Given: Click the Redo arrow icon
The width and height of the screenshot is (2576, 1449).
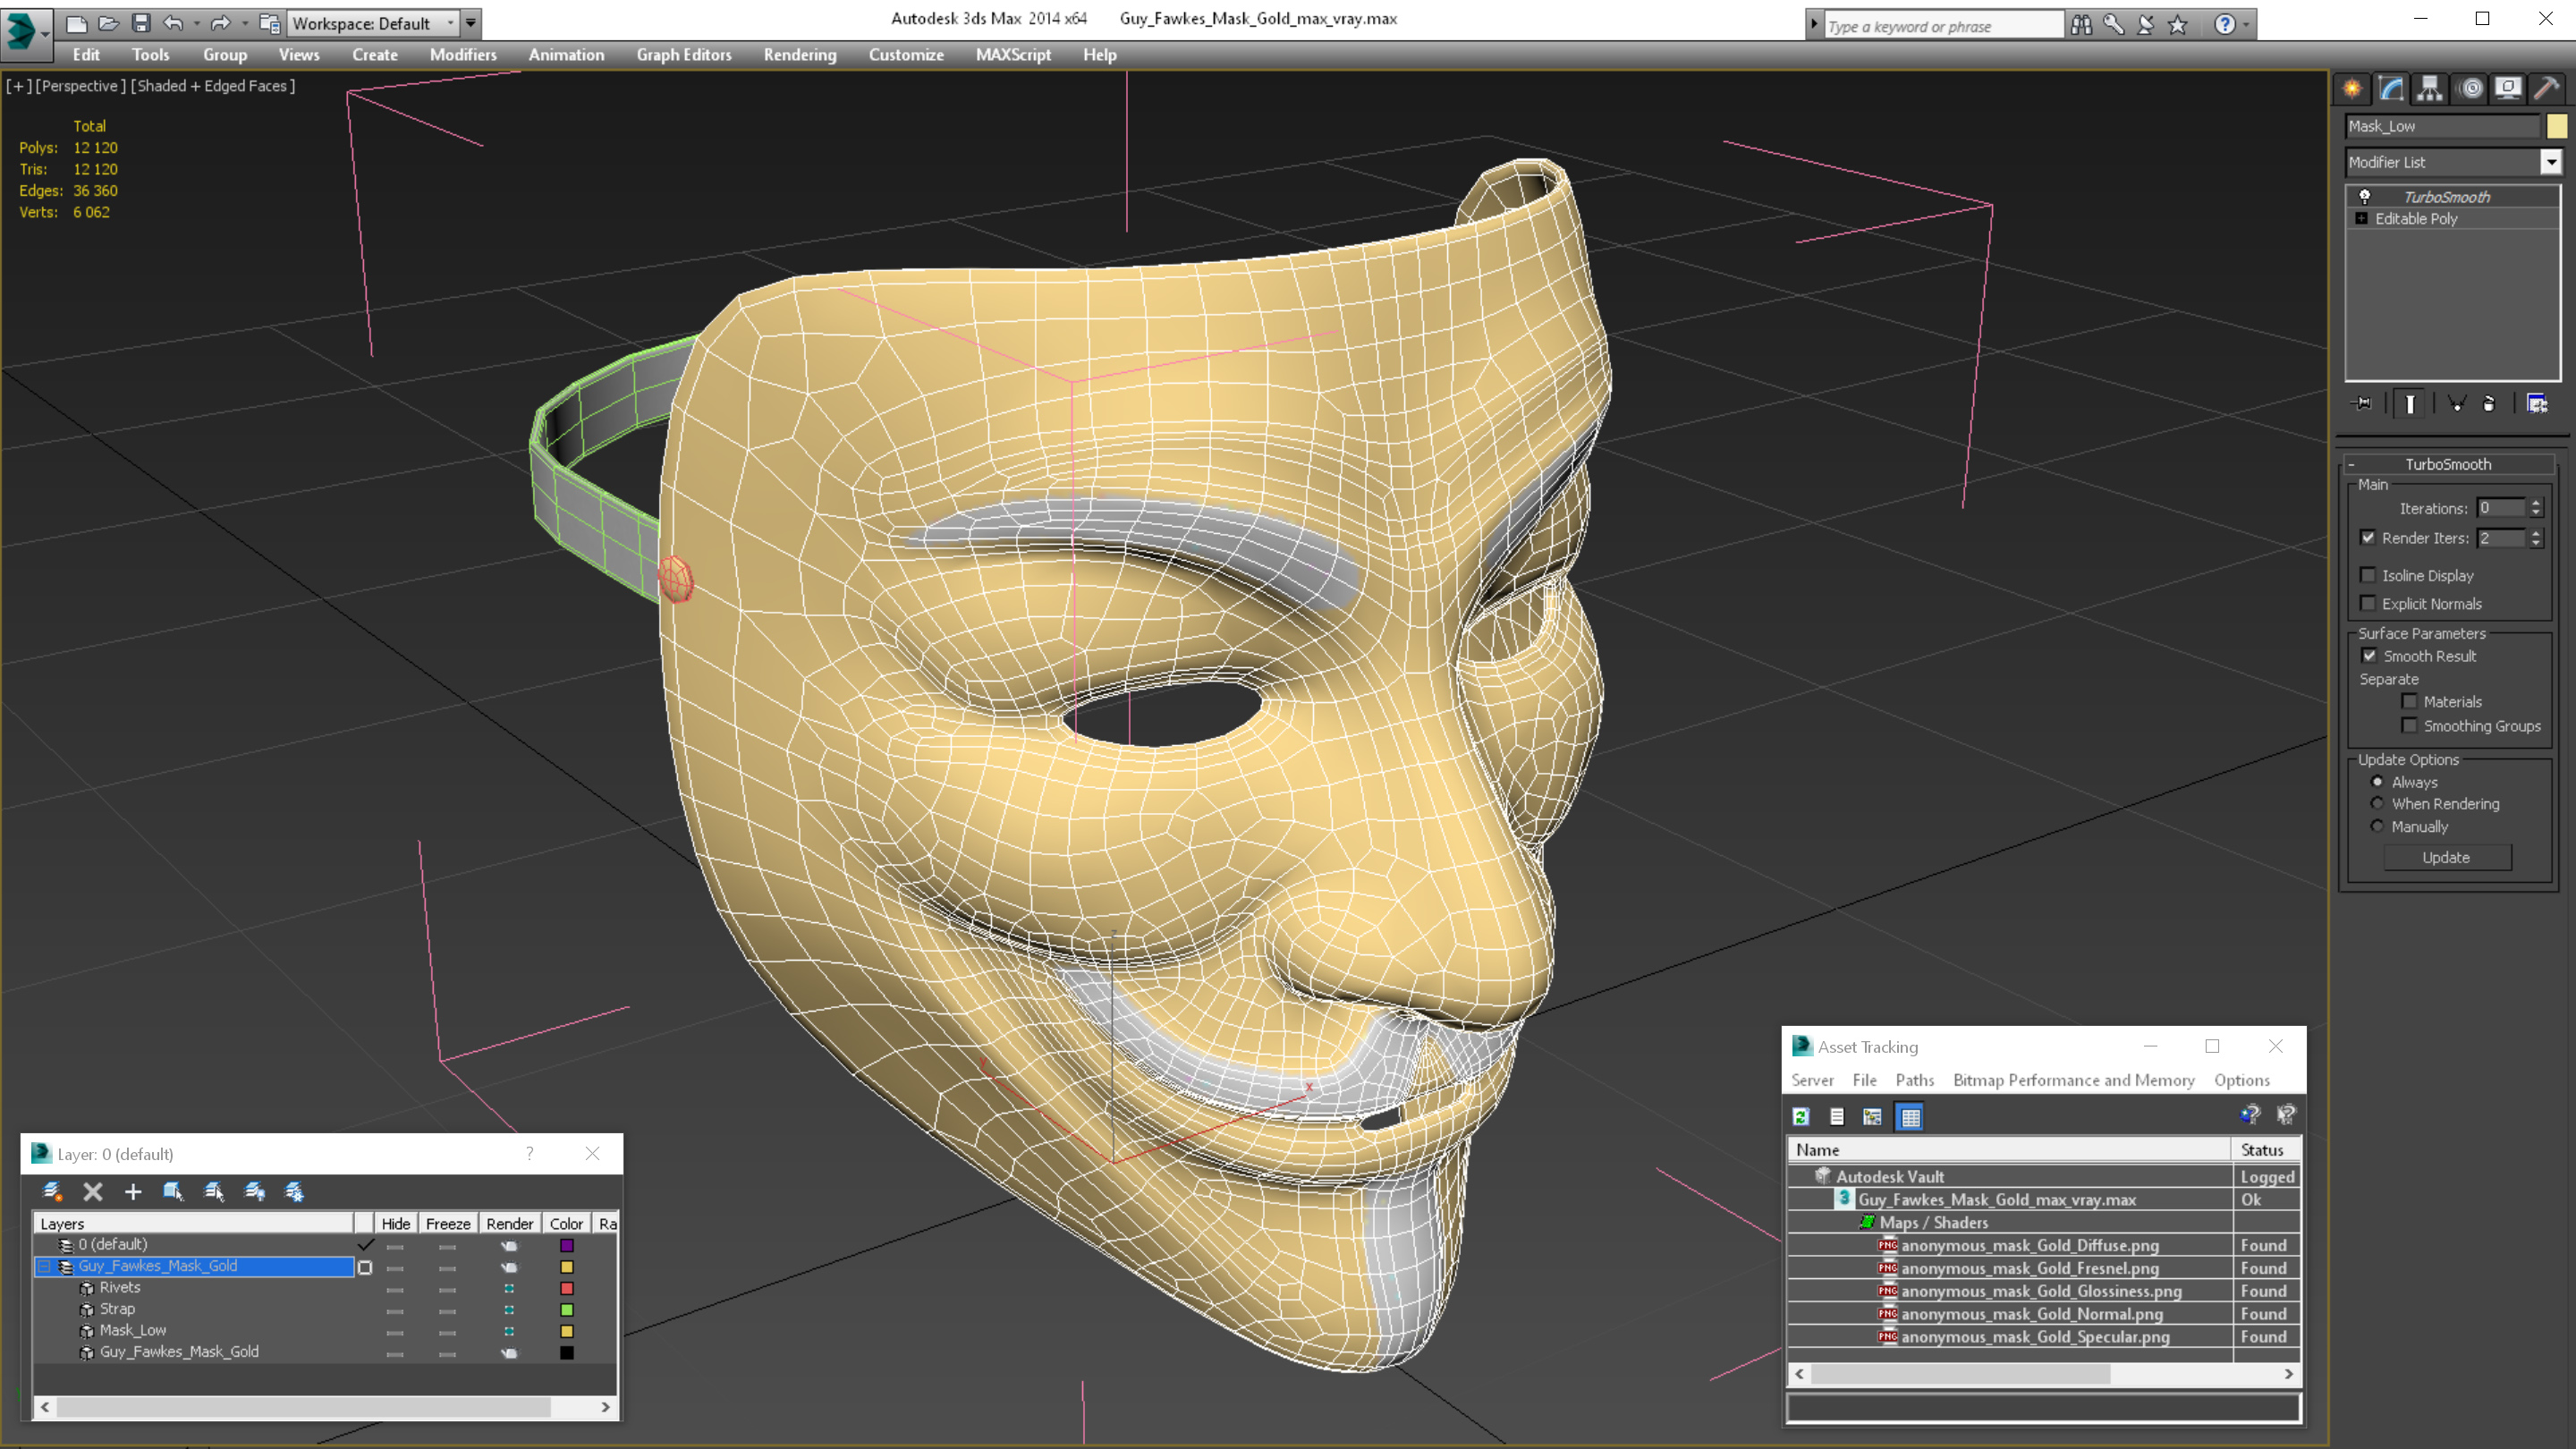Looking at the screenshot, I should (x=220, y=22).
